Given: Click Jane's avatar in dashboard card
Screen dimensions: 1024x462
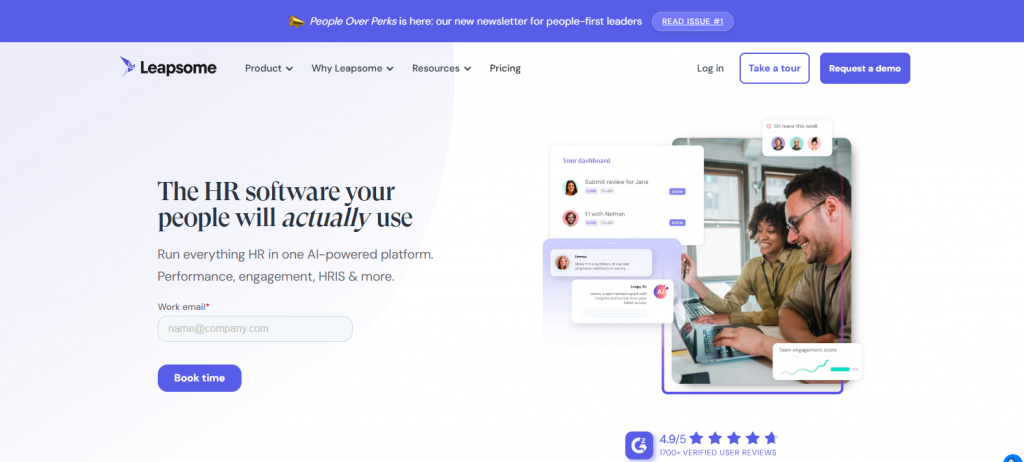Looking at the screenshot, I should [x=570, y=187].
